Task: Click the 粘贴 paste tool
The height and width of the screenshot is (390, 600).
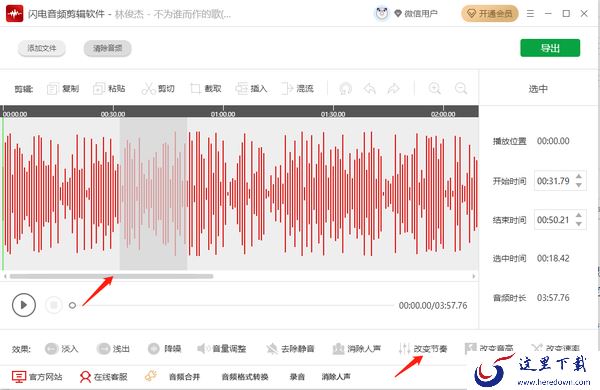Action: [x=109, y=89]
